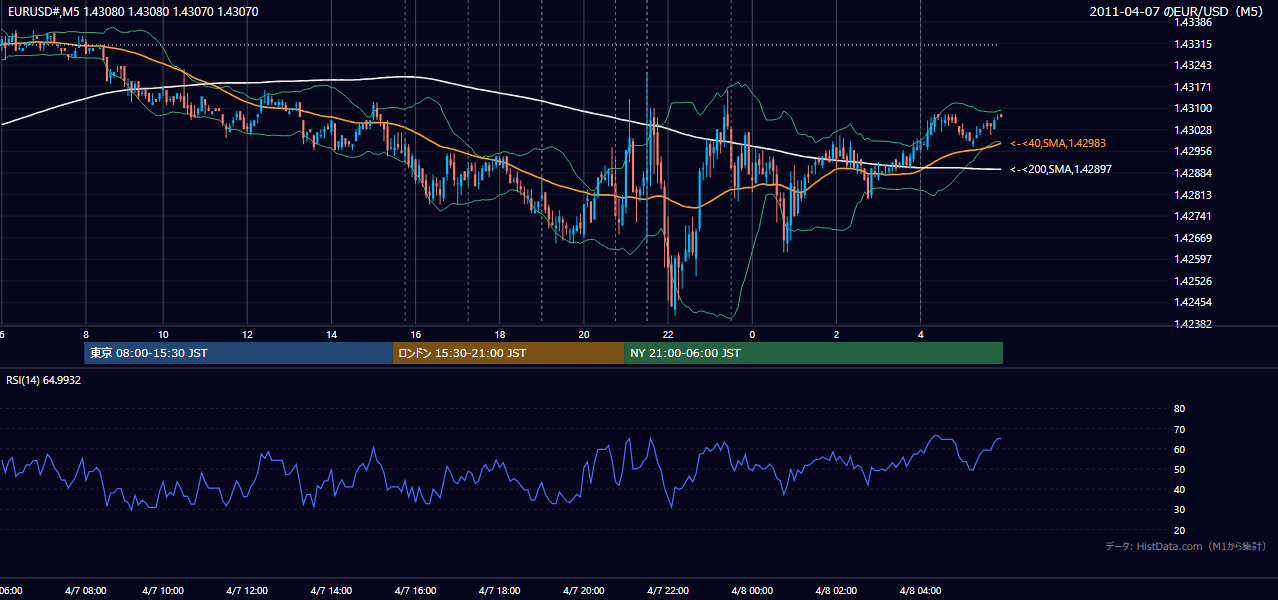The image size is (1278, 600).
Task: Click price axis label 1.43171
Action: (x=1192, y=87)
